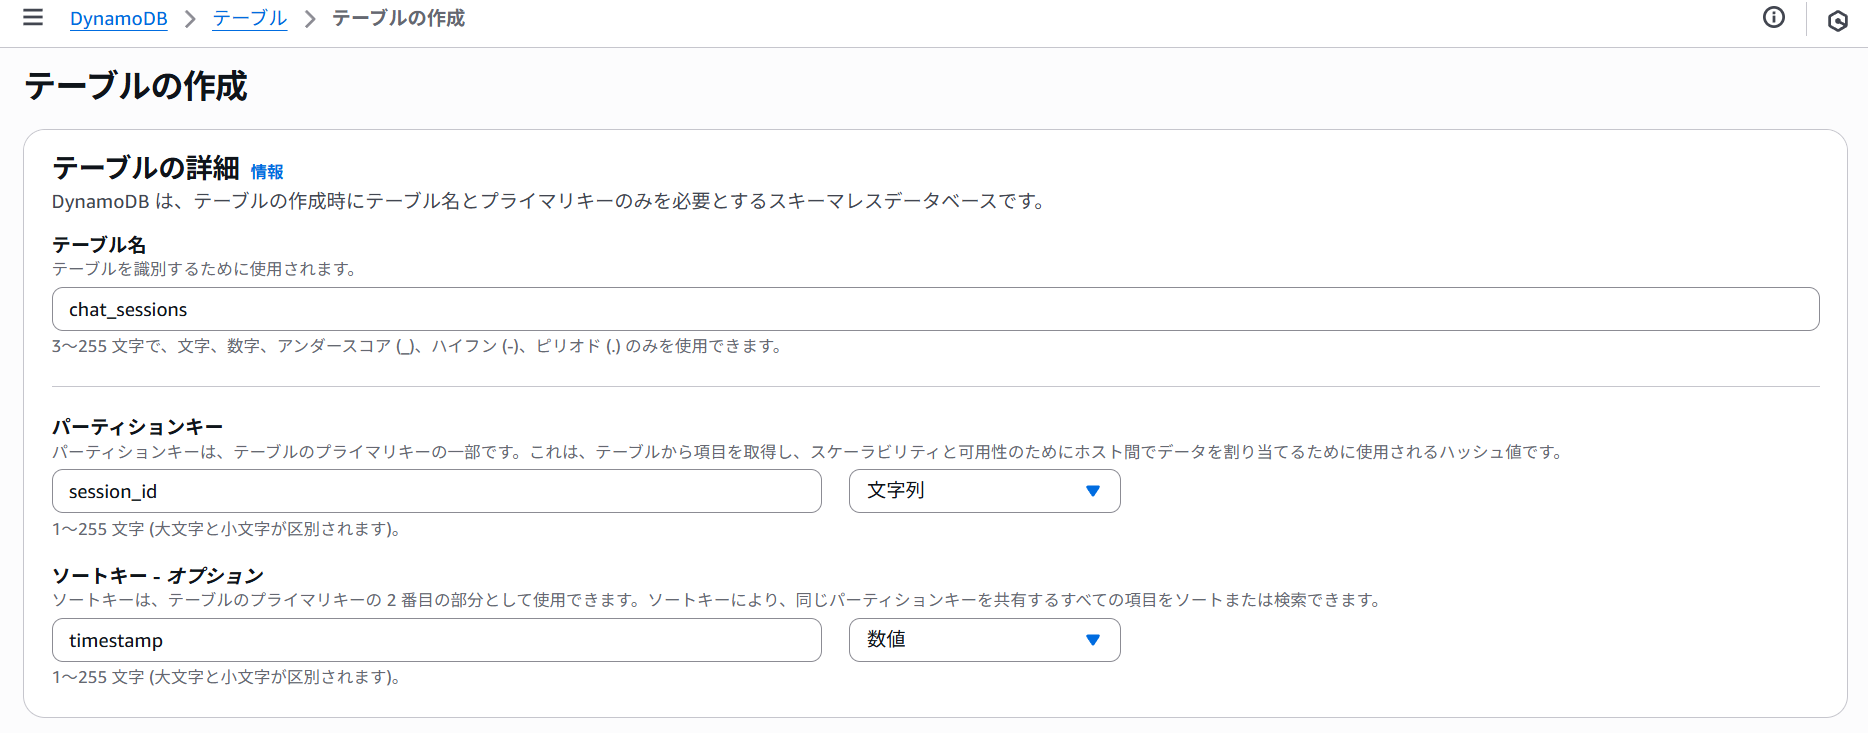Open the 文字列 partition key type dropdown
This screenshot has width=1868, height=733.
tap(984, 491)
